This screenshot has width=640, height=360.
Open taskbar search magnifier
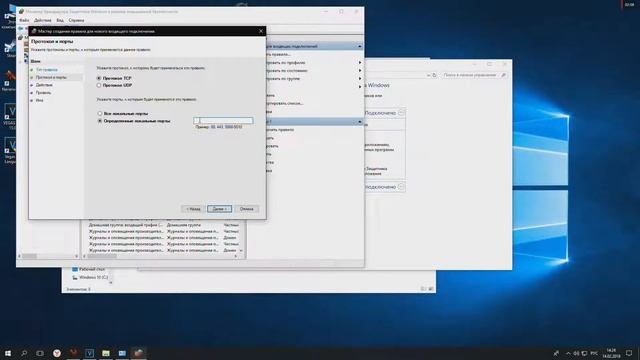point(24,353)
